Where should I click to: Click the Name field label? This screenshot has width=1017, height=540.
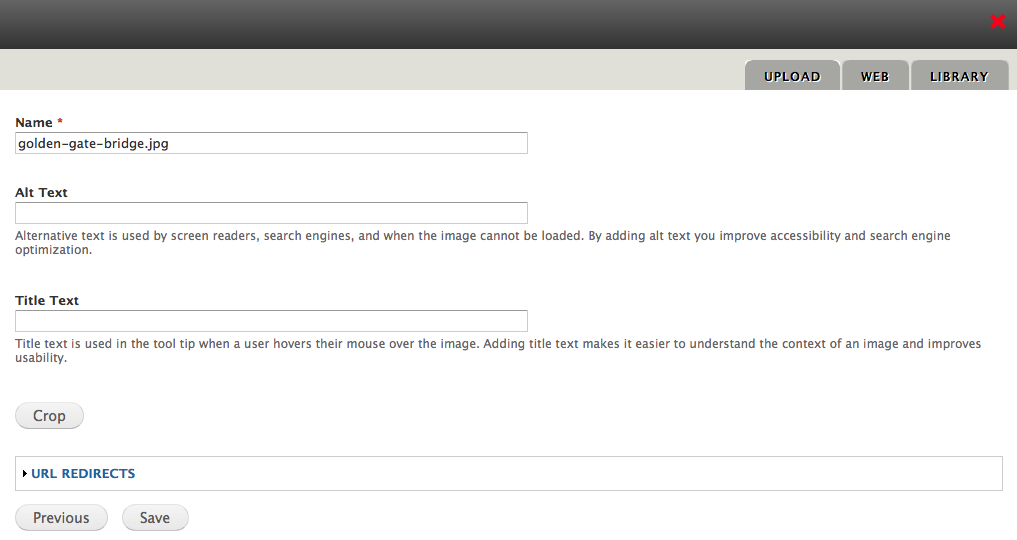coord(34,122)
